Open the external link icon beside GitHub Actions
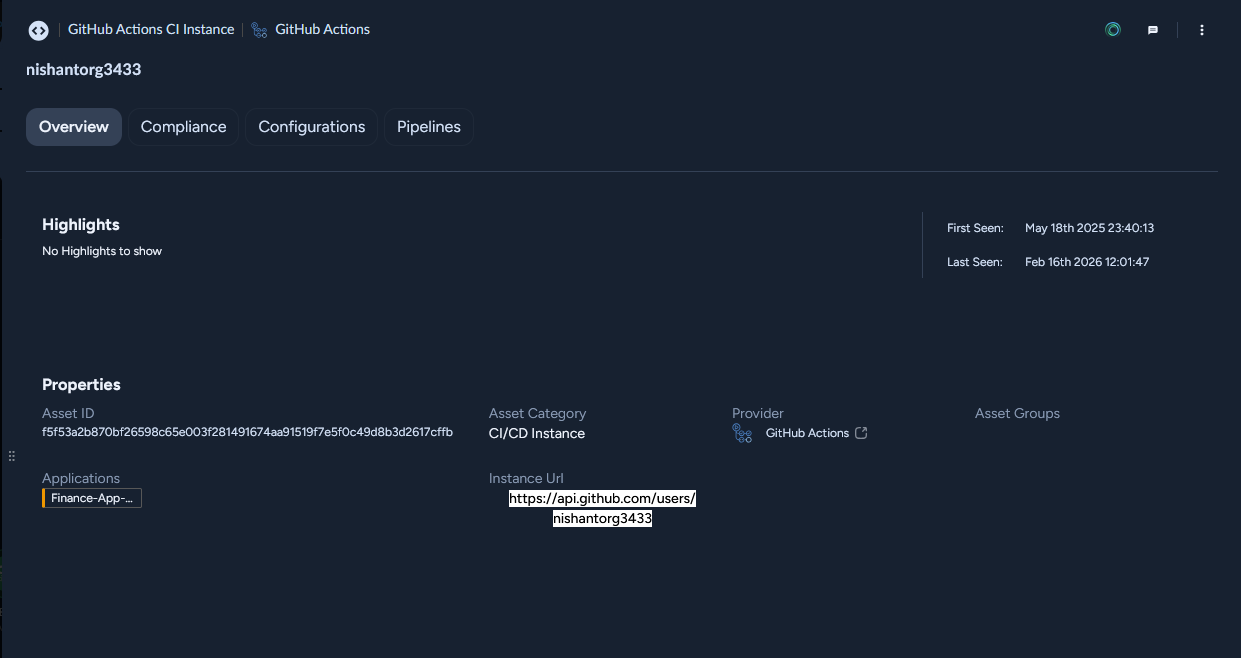The width and height of the screenshot is (1241, 658). (861, 433)
